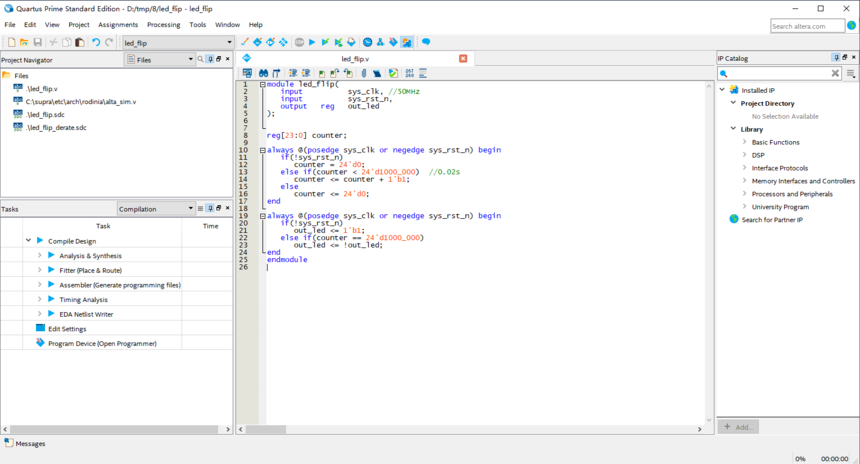
Task: Click the Analyze Current File checkmark icon
Action: [x=393, y=73]
